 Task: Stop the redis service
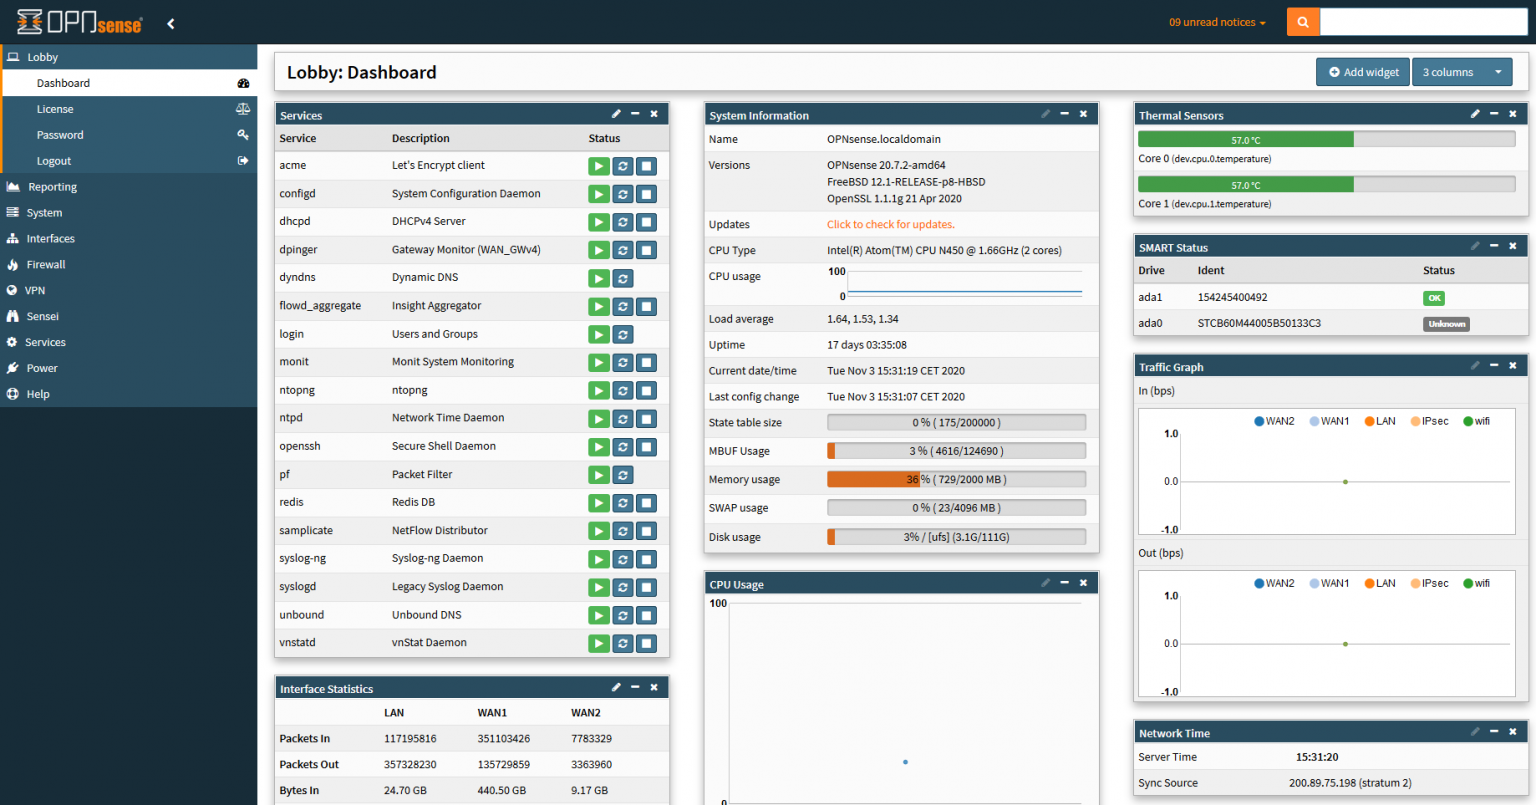click(647, 503)
